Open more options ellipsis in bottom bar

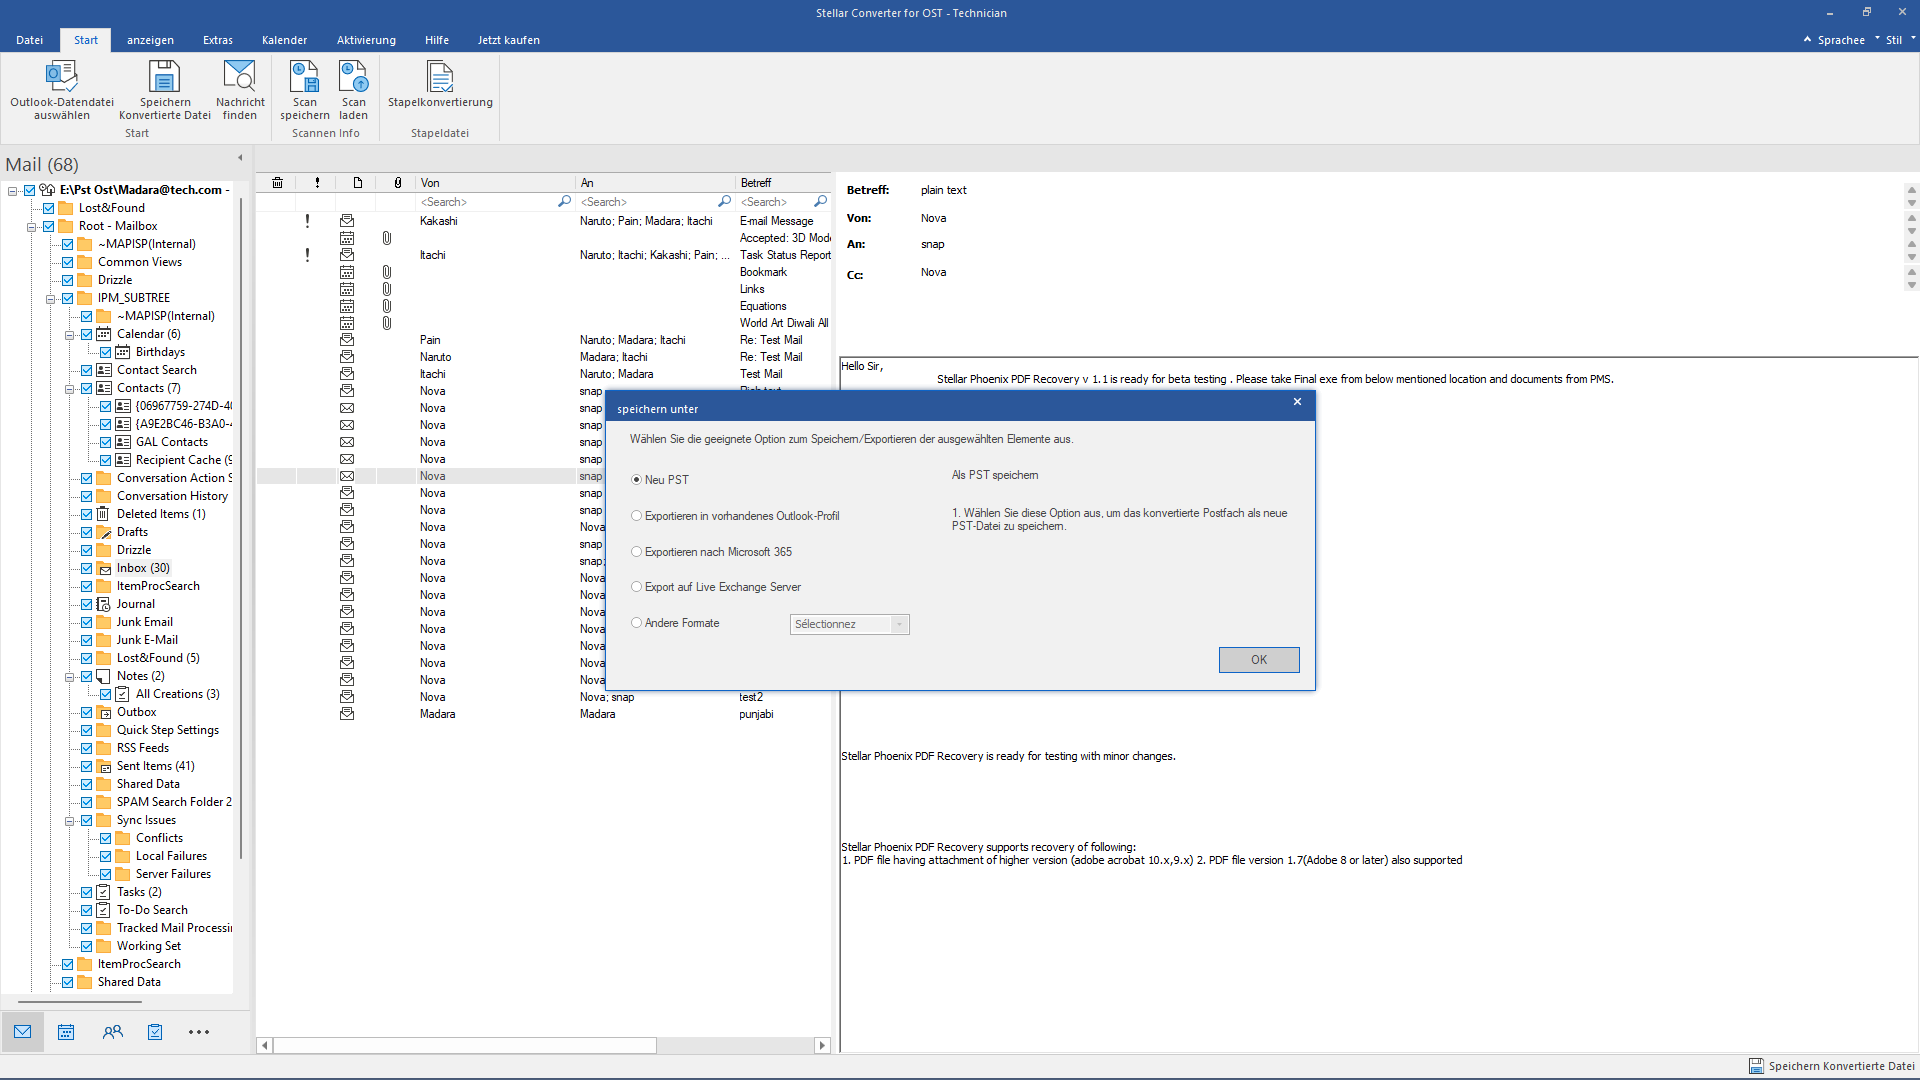click(x=199, y=1032)
